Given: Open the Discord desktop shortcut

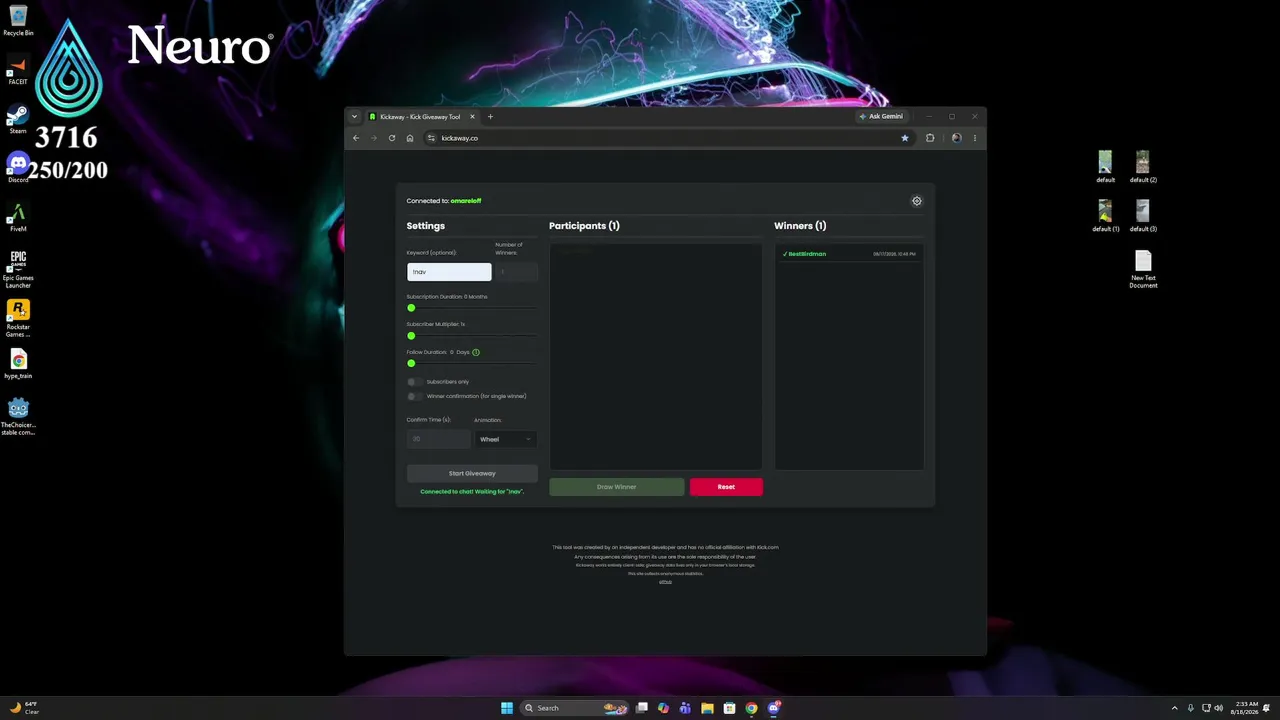Looking at the screenshot, I should (x=18, y=167).
